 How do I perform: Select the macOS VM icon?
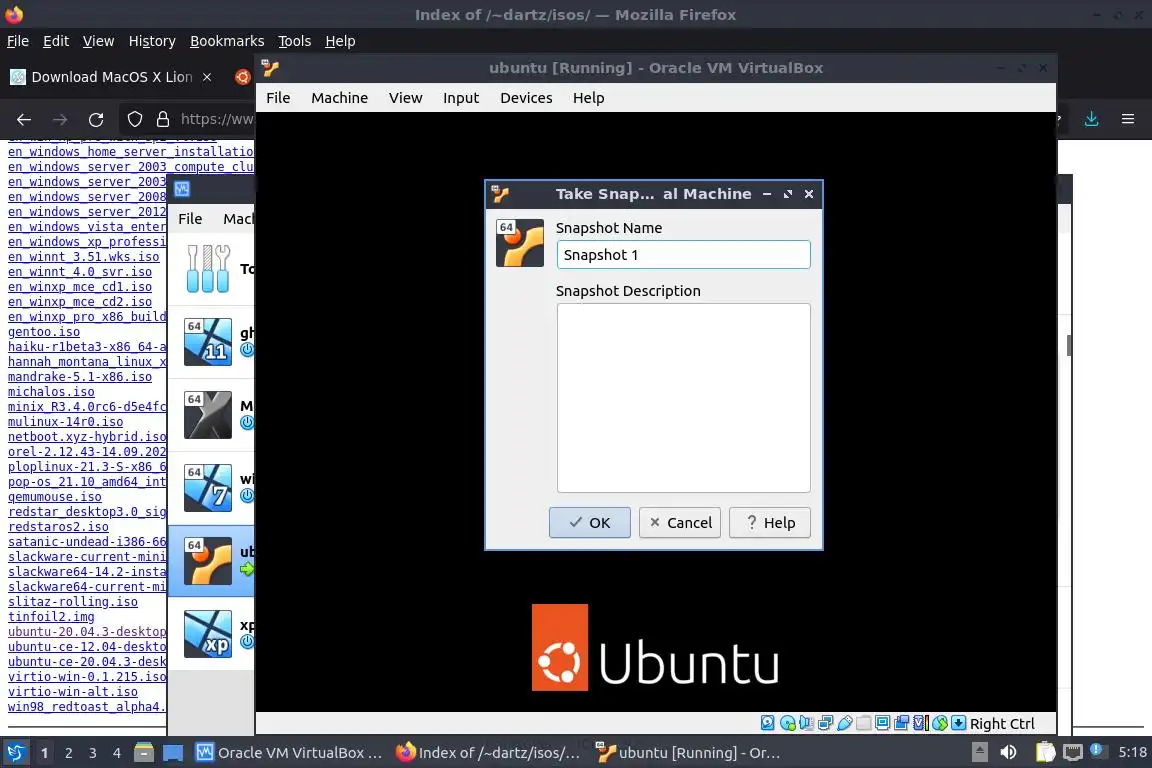pos(208,415)
